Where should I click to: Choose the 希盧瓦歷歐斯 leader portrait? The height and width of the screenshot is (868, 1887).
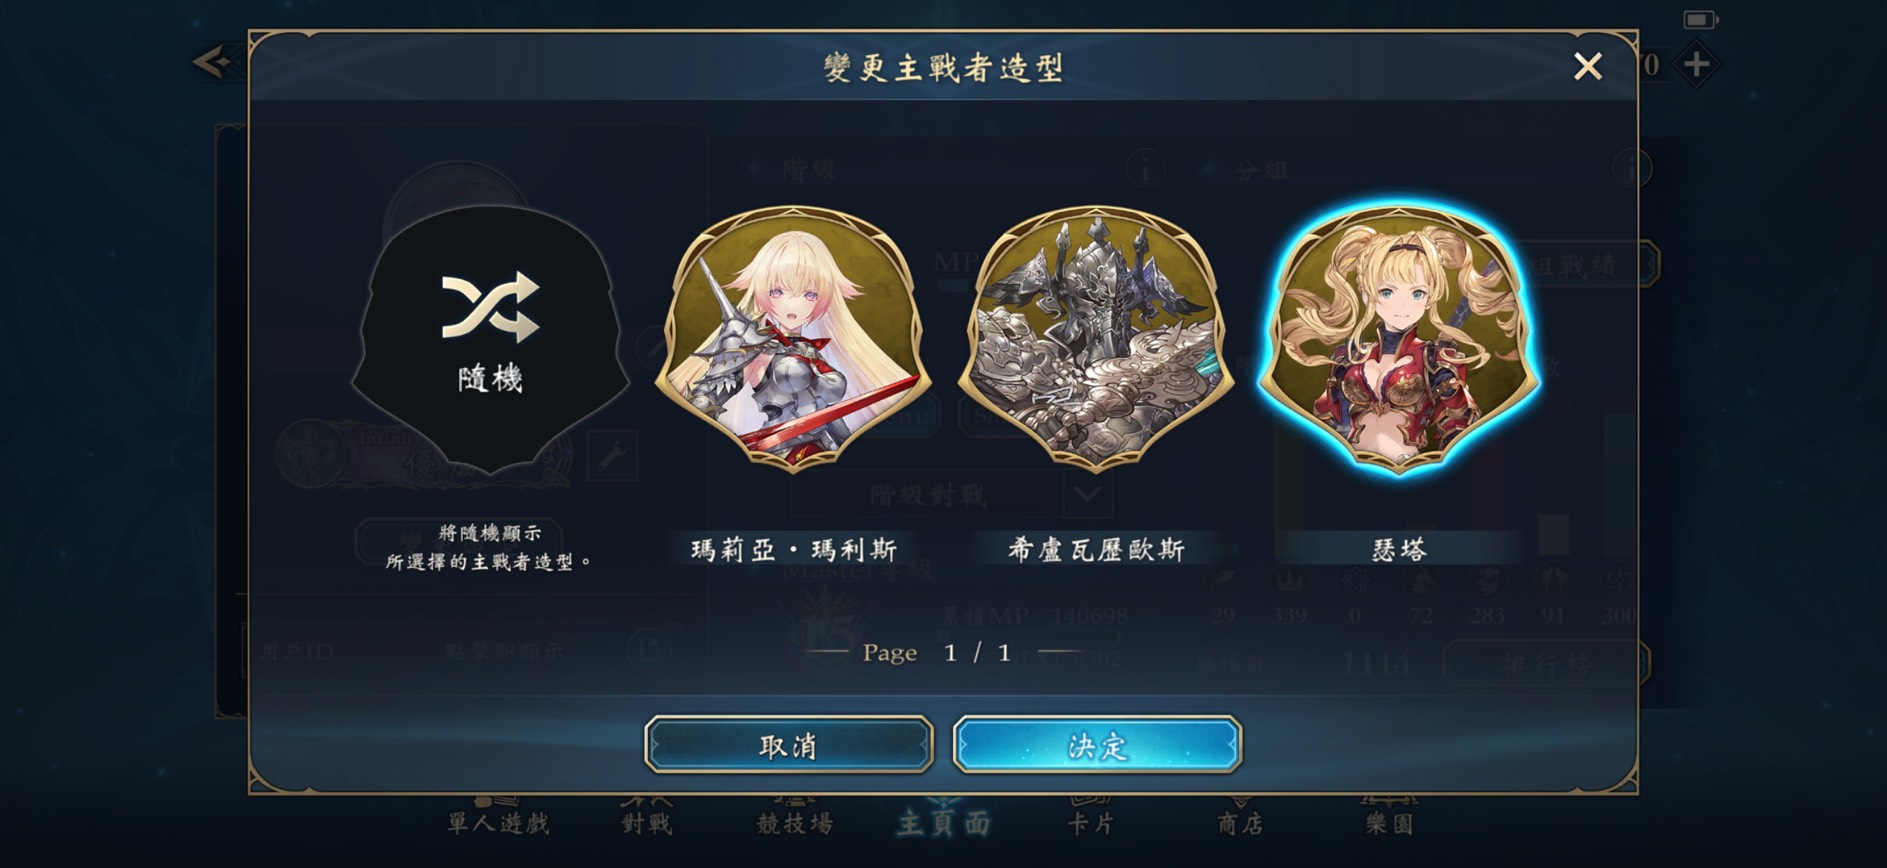tap(1096, 339)
